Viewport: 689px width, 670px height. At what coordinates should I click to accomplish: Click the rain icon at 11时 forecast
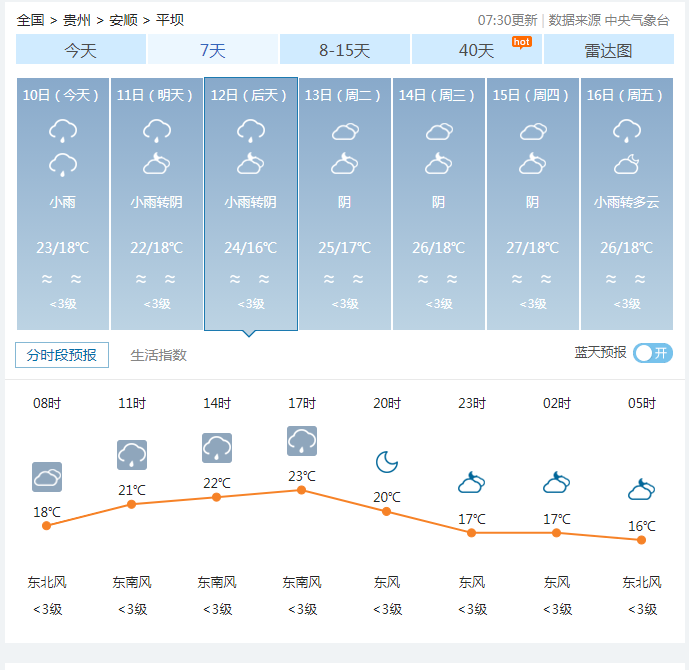[x=132, y=455]
